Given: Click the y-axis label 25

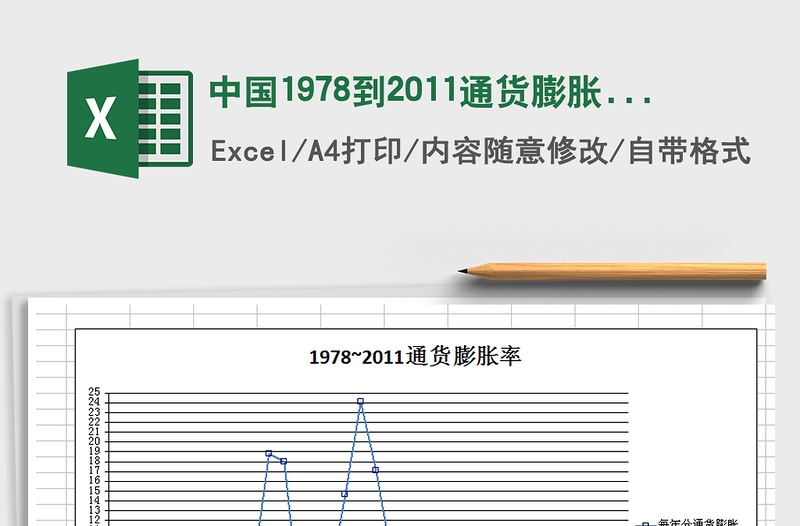Looking at the screenshot, I should [94, 392].
